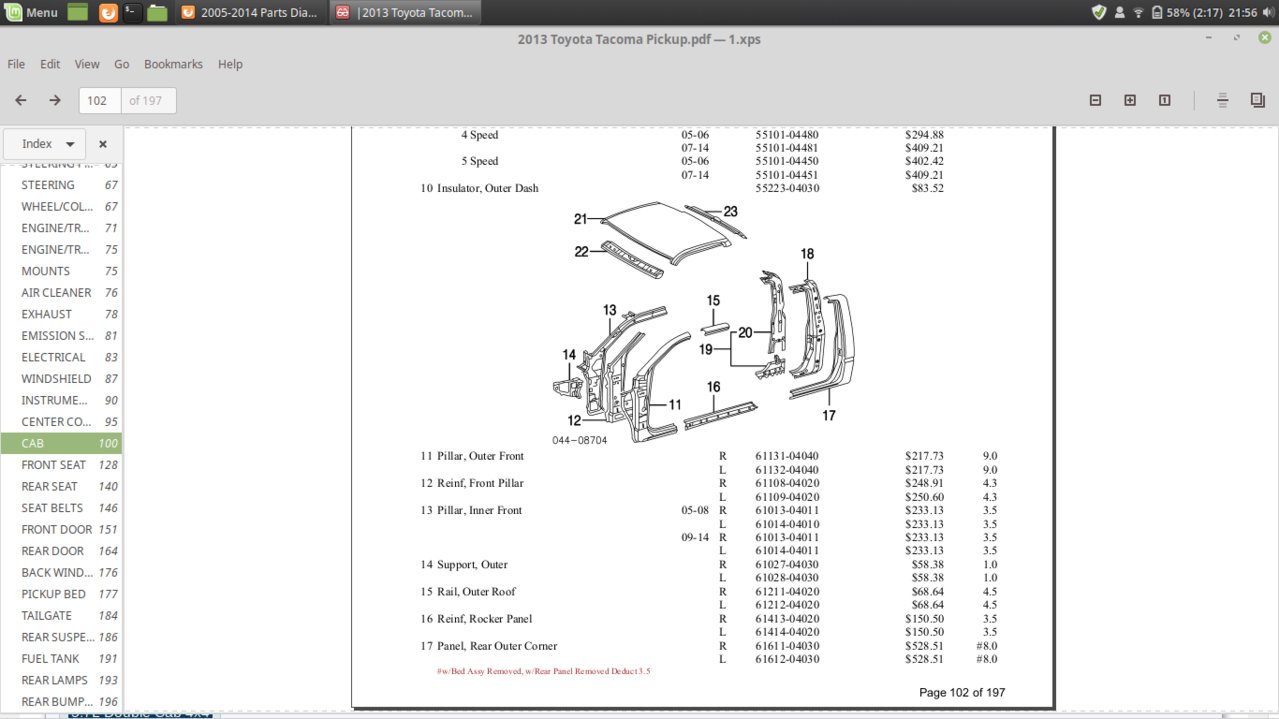Switch to the 2005-2014 Parts Dia... window
The image size is (1279, 719).
pos(249,13)
